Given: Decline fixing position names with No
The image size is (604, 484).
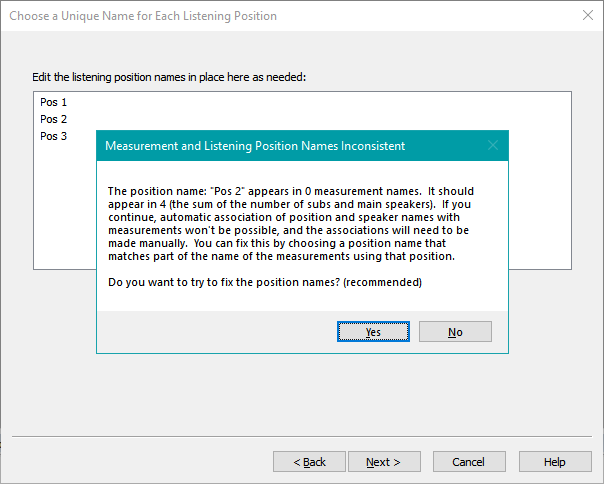Looking at the screenshot, I should pyautogui.click(x=455, y=332).
